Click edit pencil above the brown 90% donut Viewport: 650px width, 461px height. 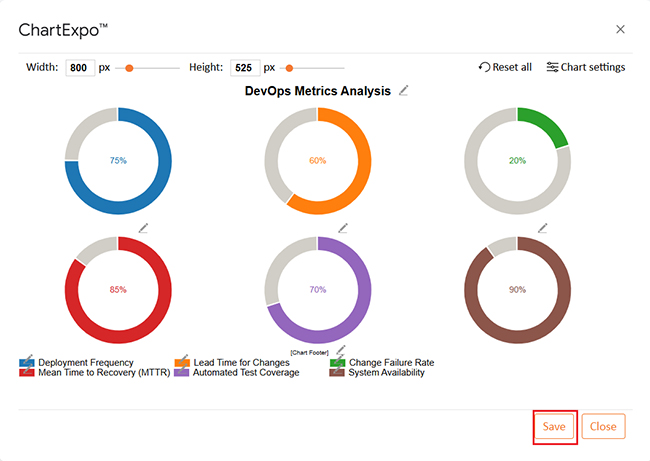pyautogui.click(x=543, y=228)
